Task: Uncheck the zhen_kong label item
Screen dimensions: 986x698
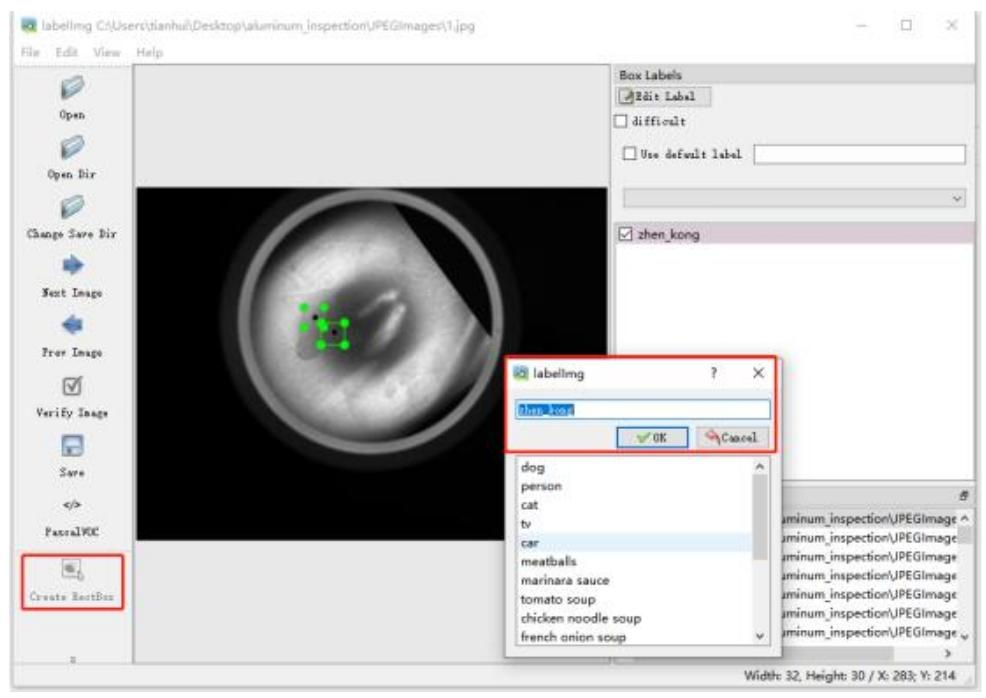Action: [x=625, y=235]
